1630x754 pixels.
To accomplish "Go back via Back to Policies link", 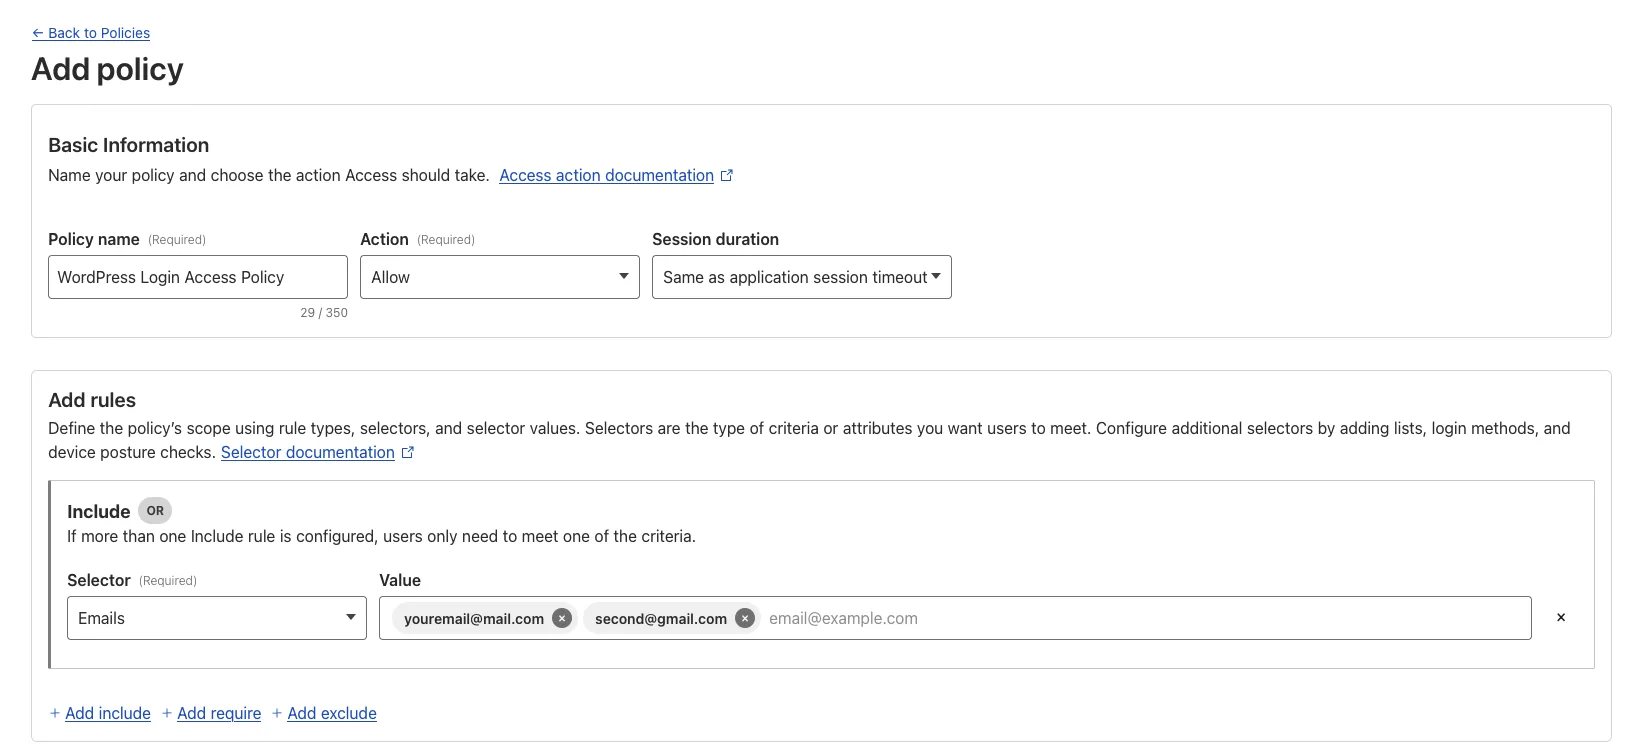I will coord(91,33).
